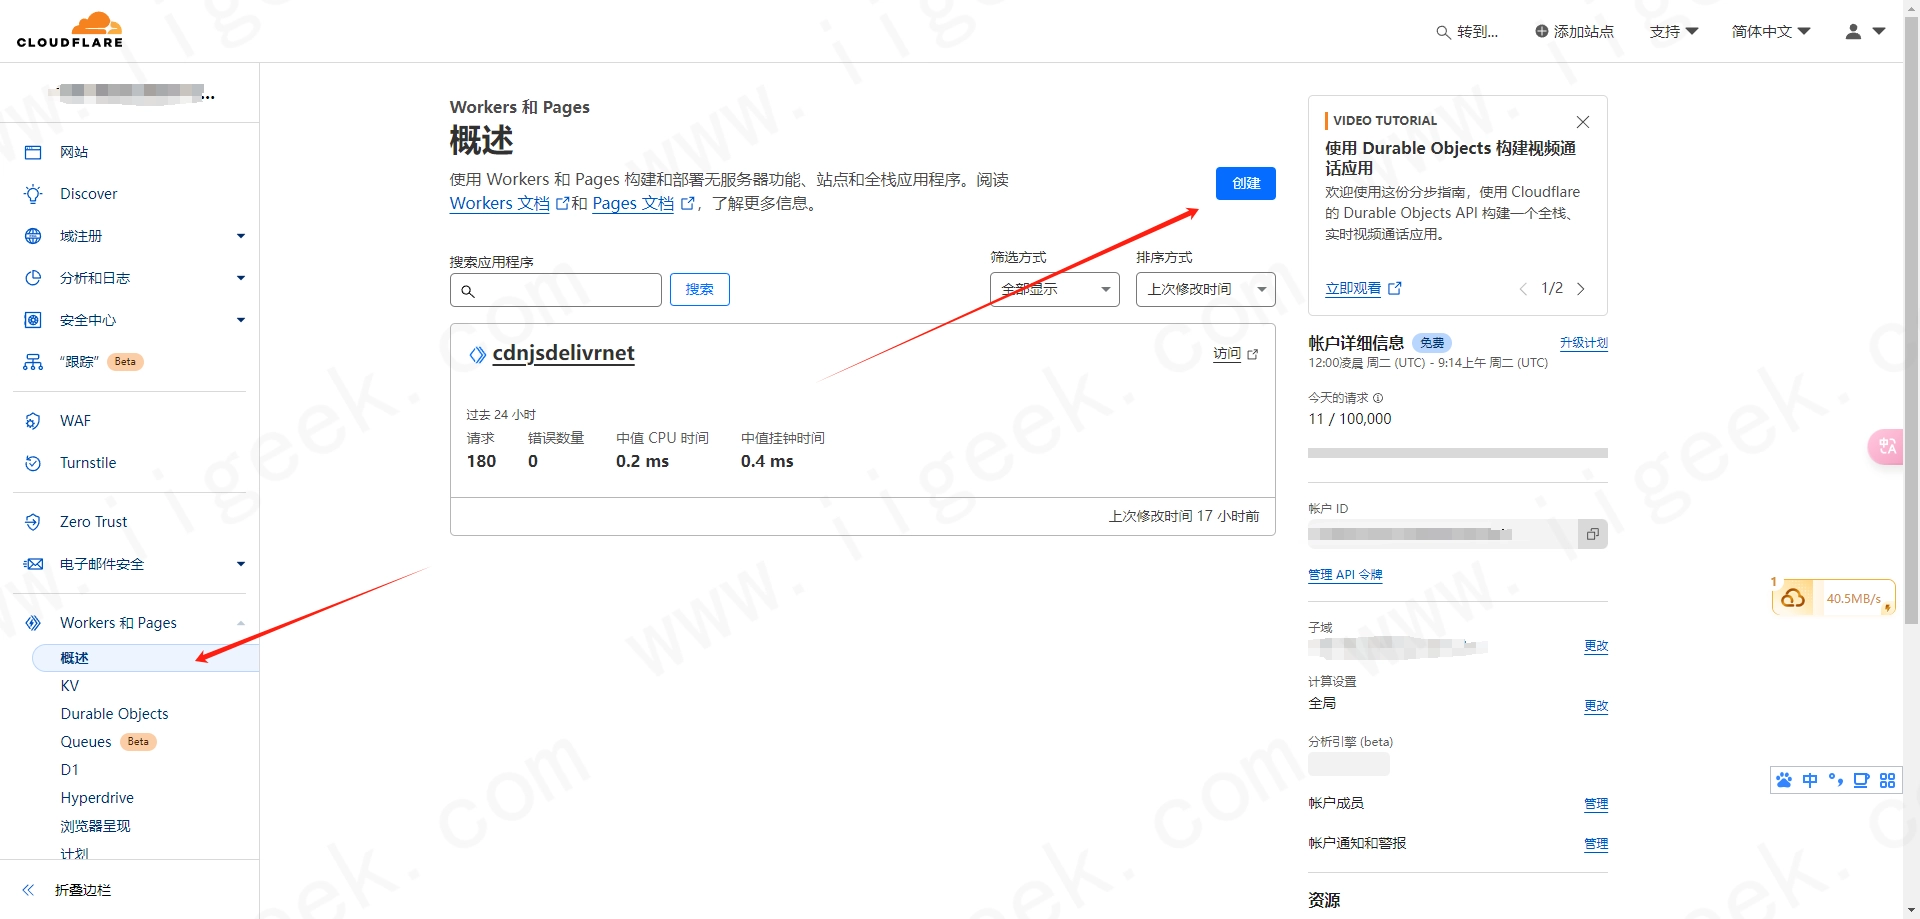Viewport: 1920px width, 919px height.
Task: Expand the 域注册 submenu
Action: click(x=241, y=236)
